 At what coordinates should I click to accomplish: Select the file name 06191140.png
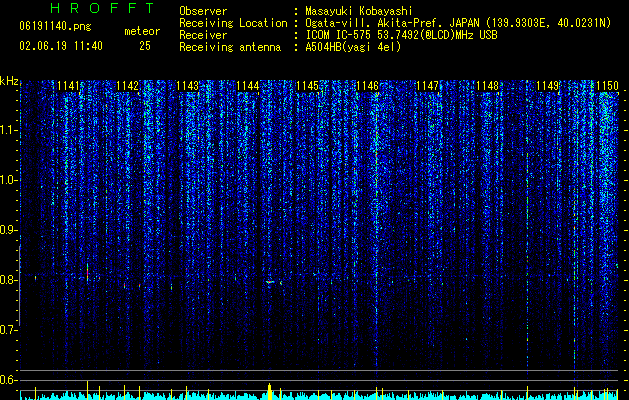click(x=55, y=27)
